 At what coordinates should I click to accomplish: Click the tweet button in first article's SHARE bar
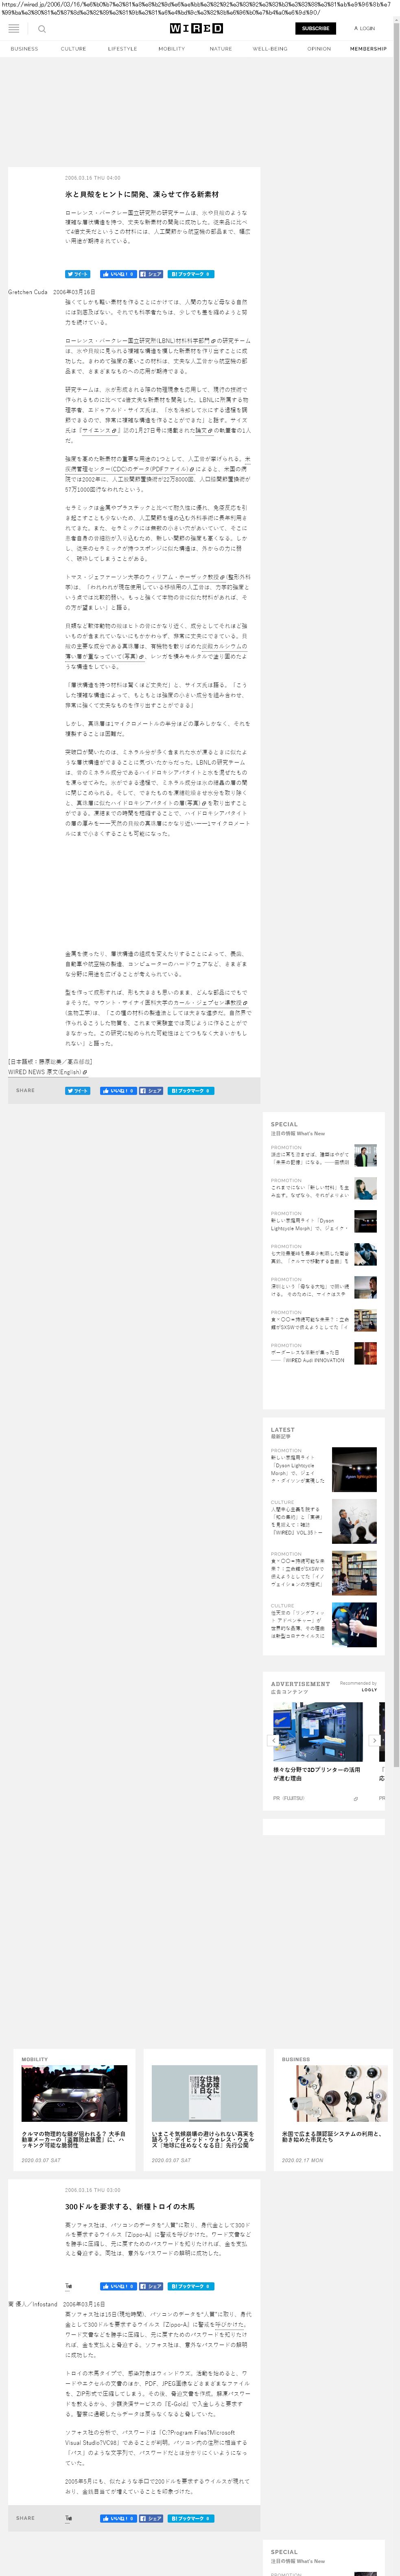click(x=77, y=1091)
